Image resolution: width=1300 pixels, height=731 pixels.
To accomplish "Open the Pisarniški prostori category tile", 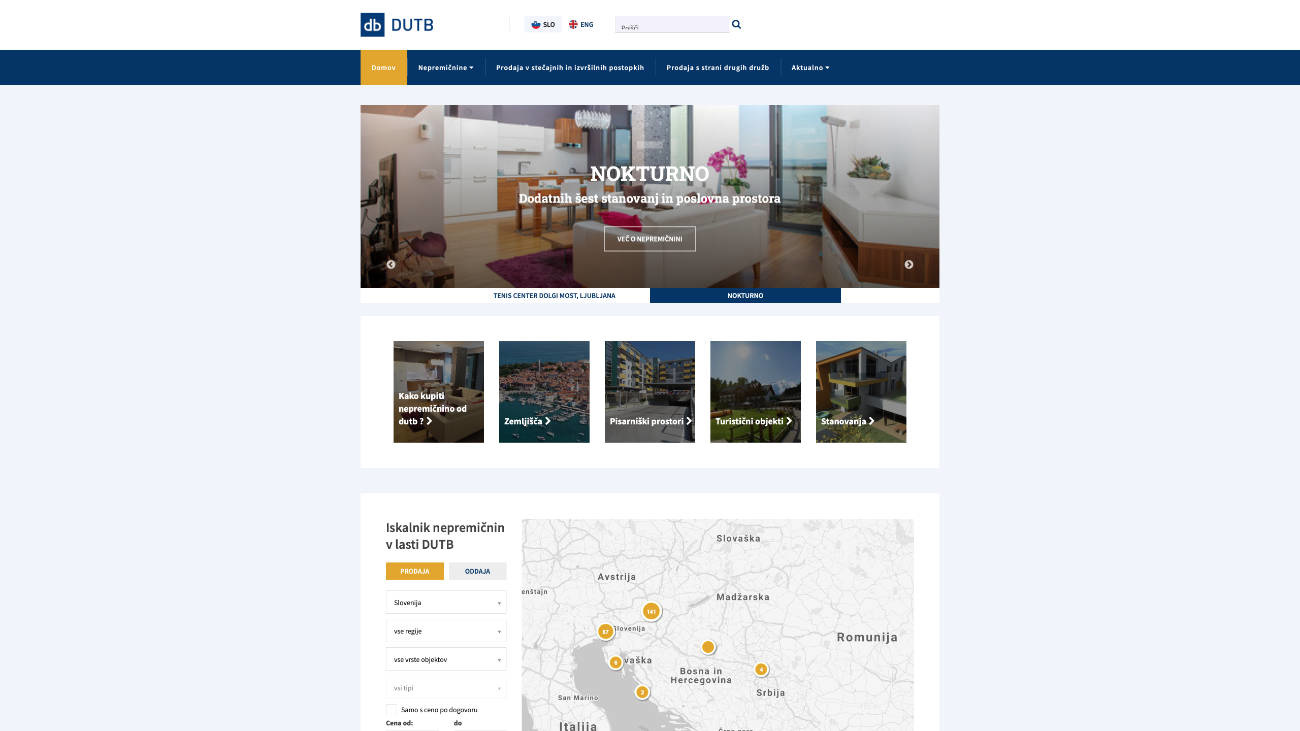I will tap(650, 392).
